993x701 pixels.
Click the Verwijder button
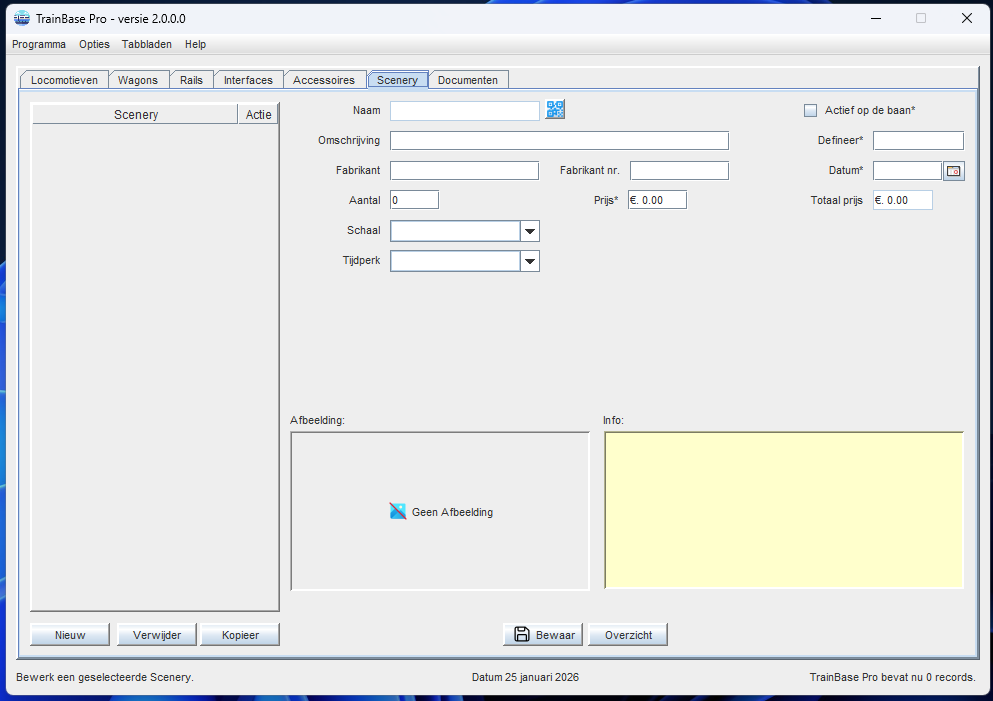tap(157, 635)
